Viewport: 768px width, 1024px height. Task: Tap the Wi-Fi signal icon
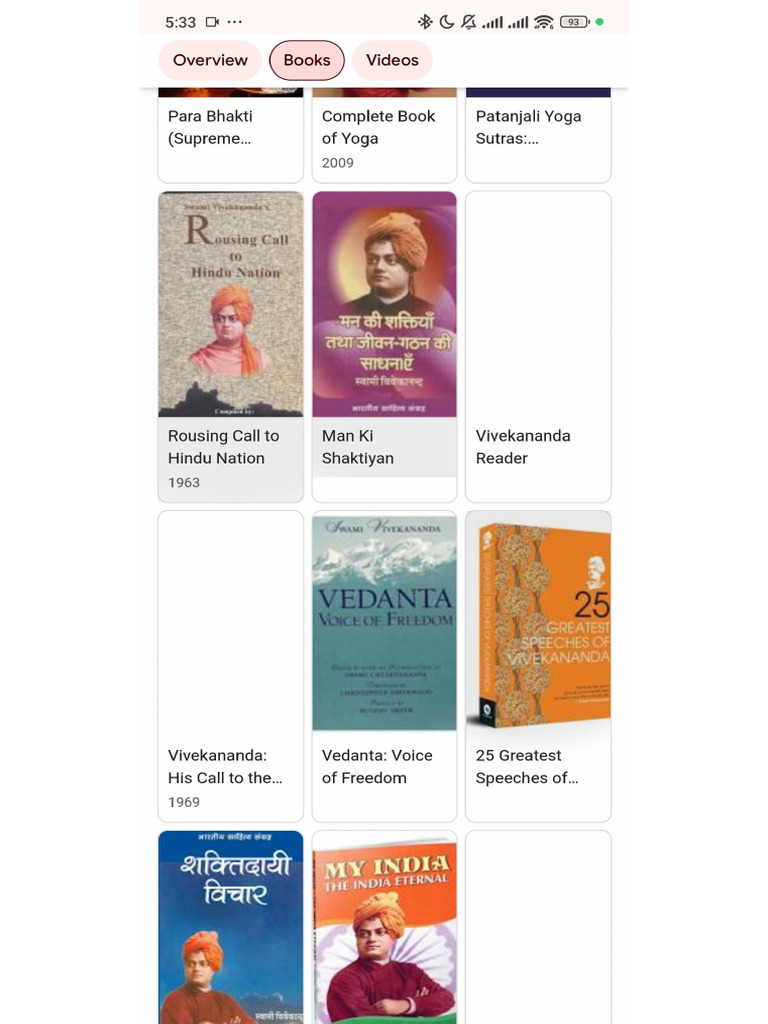[x=543, y=22]
